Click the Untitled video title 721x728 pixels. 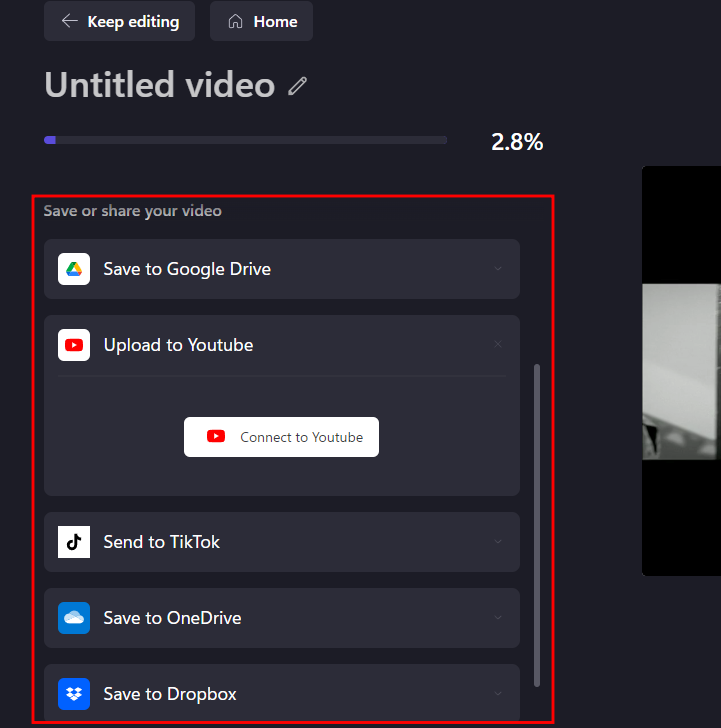pyautogui.click(x=160, y=85)
